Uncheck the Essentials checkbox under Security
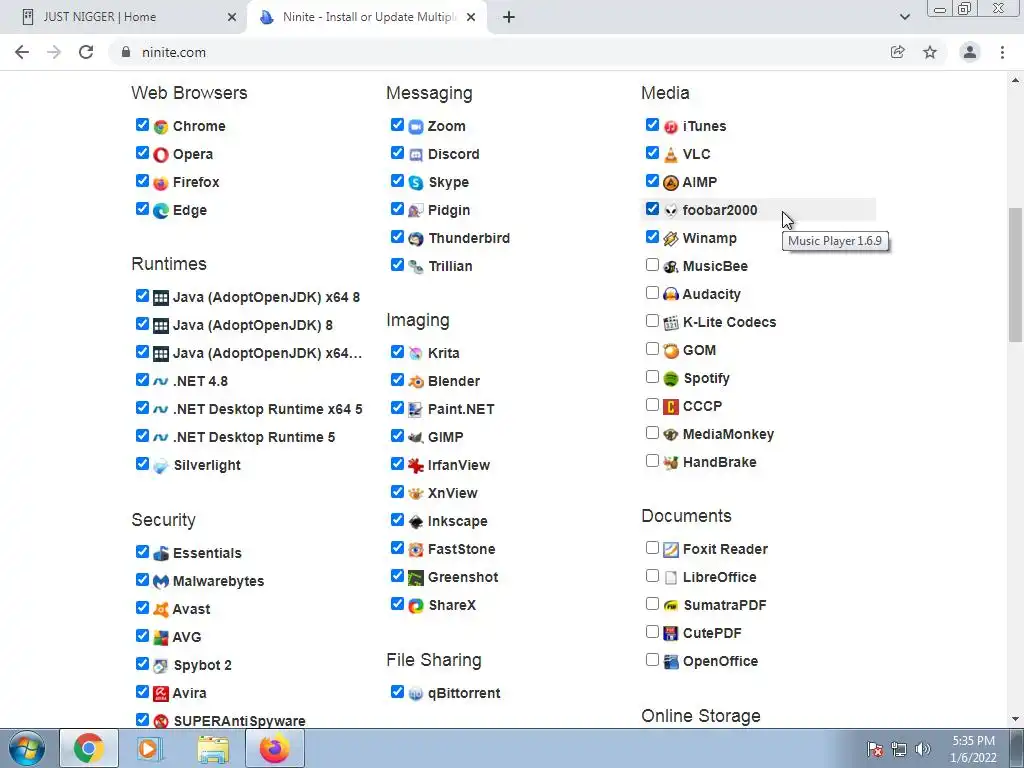 (x=142, y=551)
